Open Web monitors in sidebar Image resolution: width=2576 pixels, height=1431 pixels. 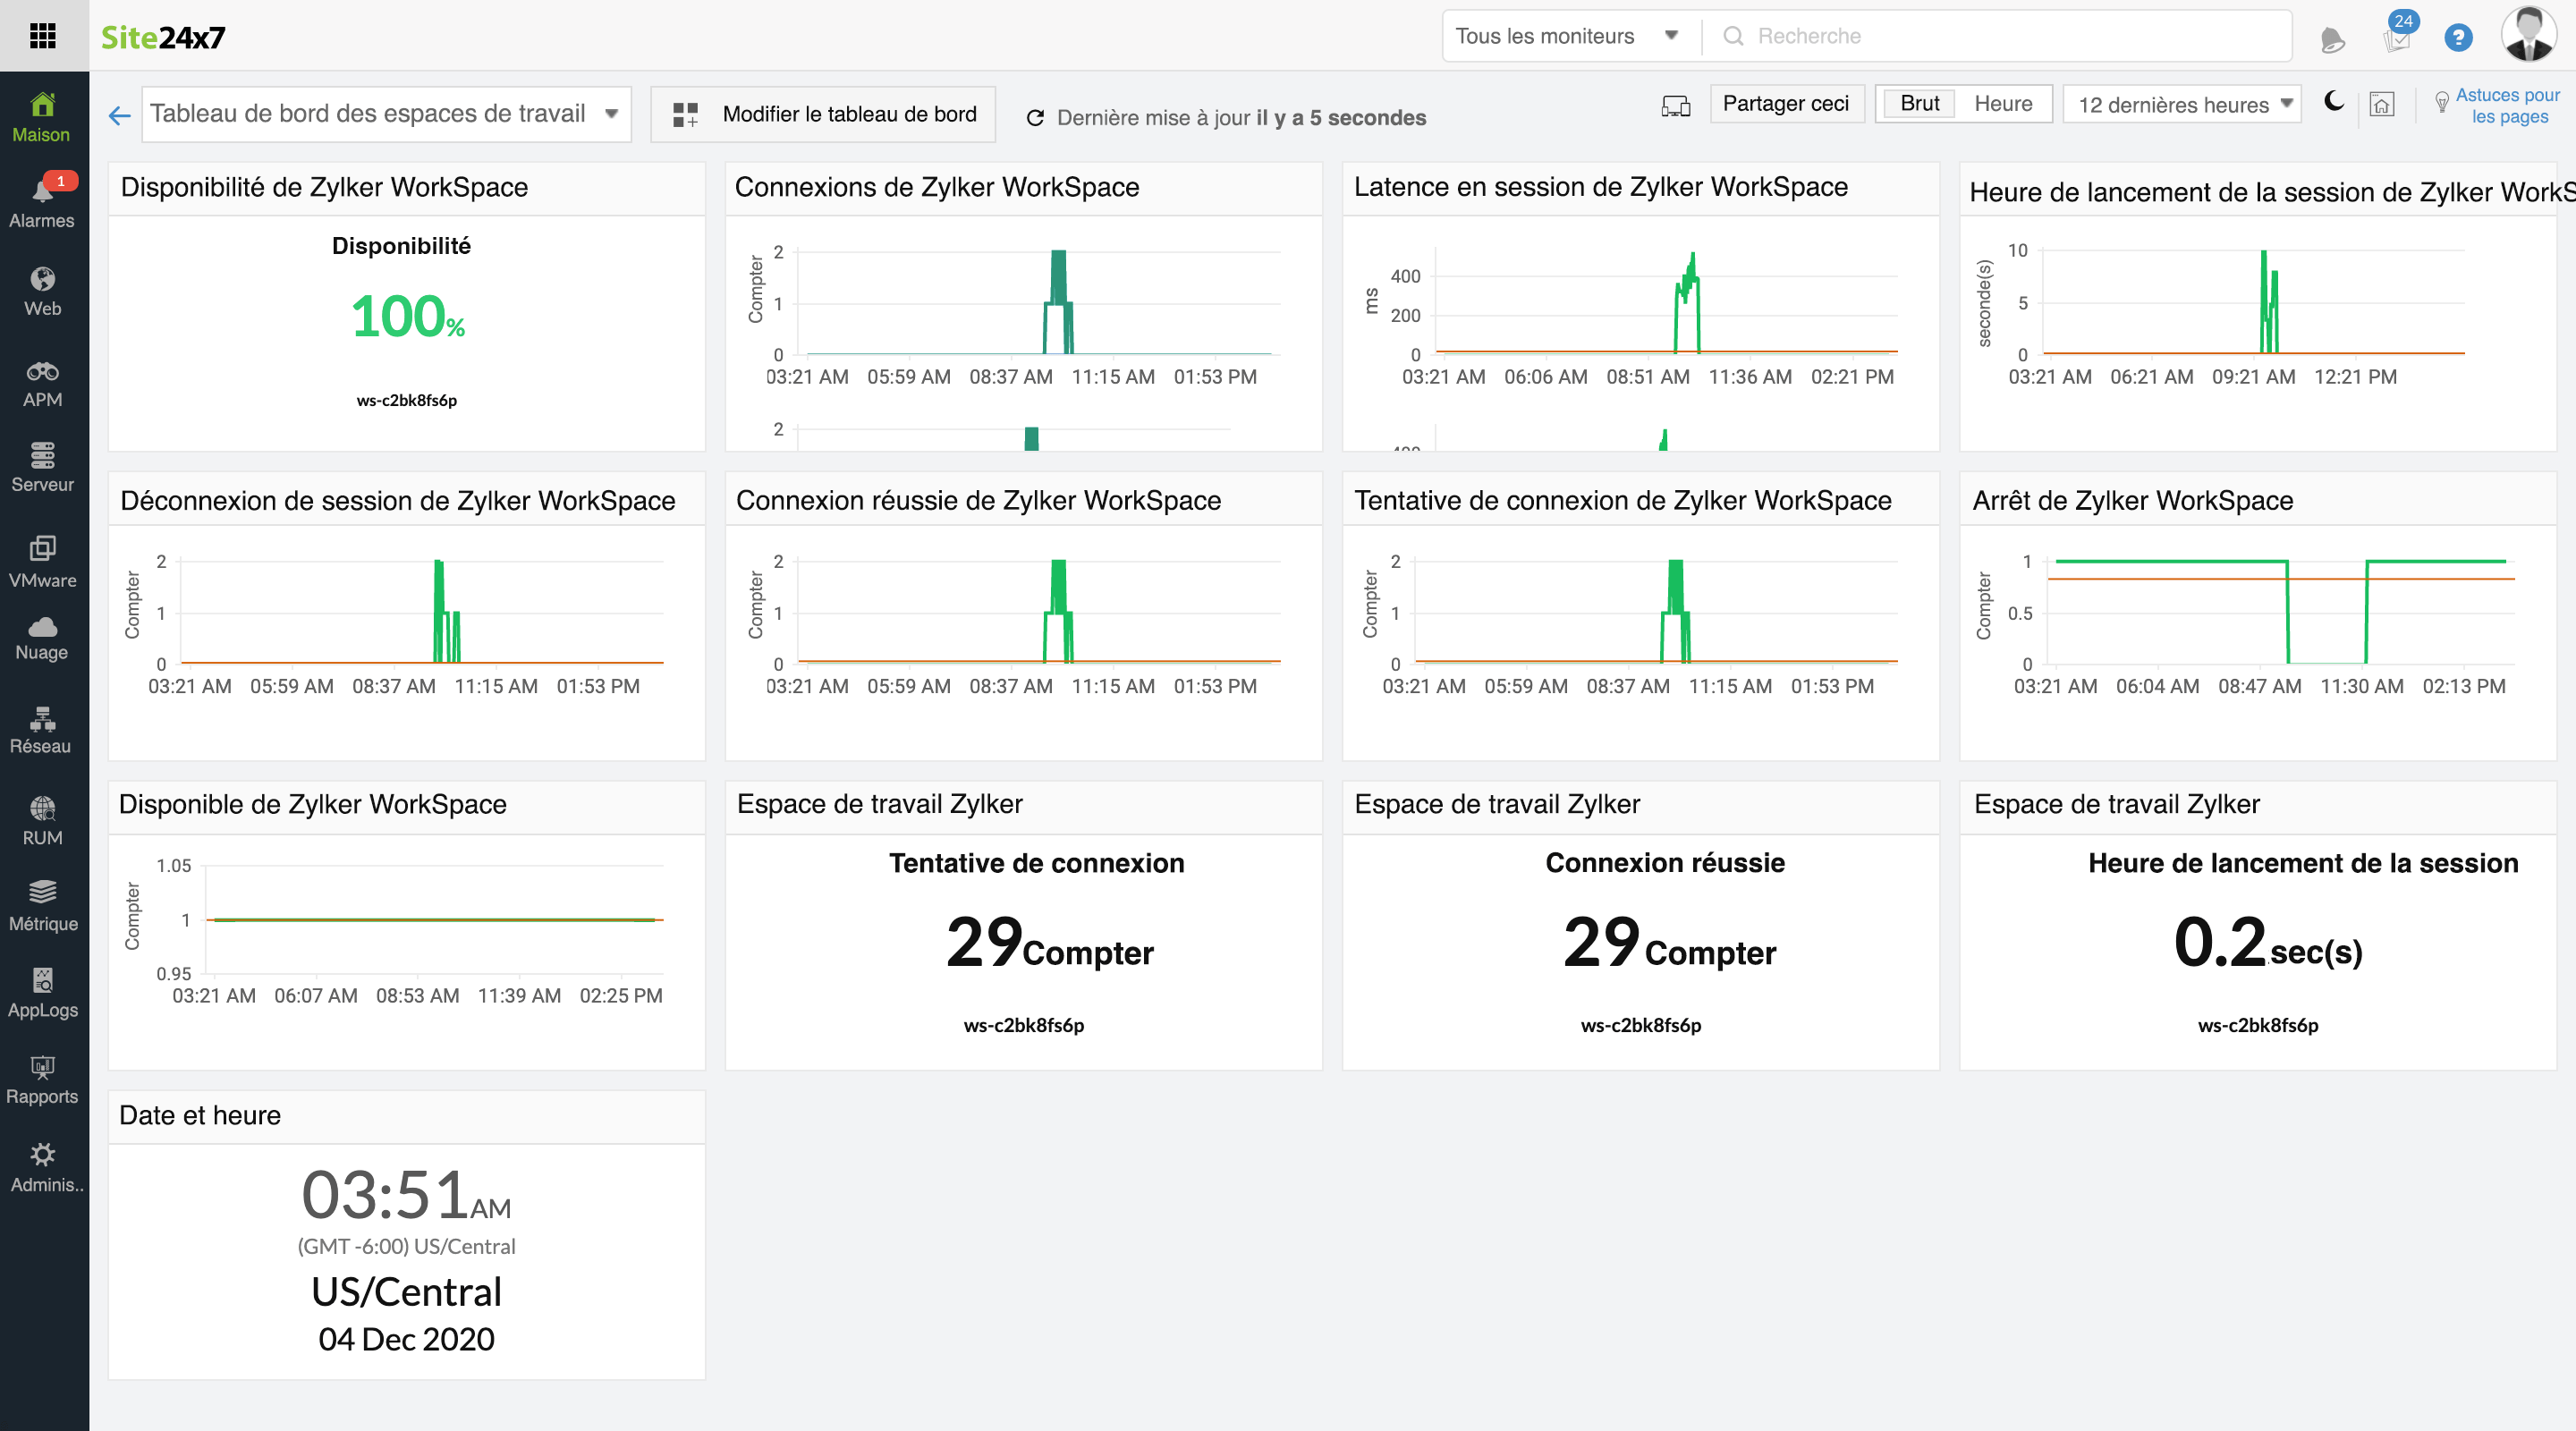click(42, 292)
